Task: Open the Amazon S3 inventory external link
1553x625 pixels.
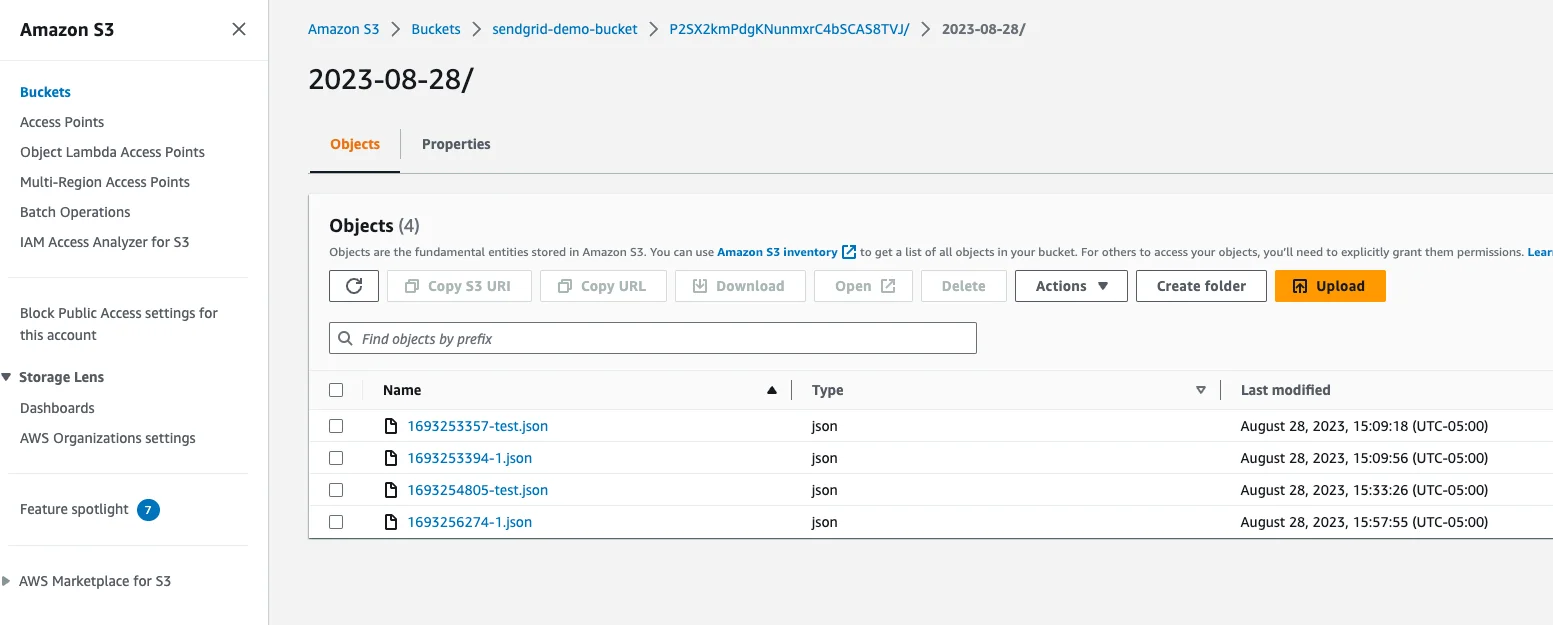Action: pyautogui.click(x=776, y=252)
